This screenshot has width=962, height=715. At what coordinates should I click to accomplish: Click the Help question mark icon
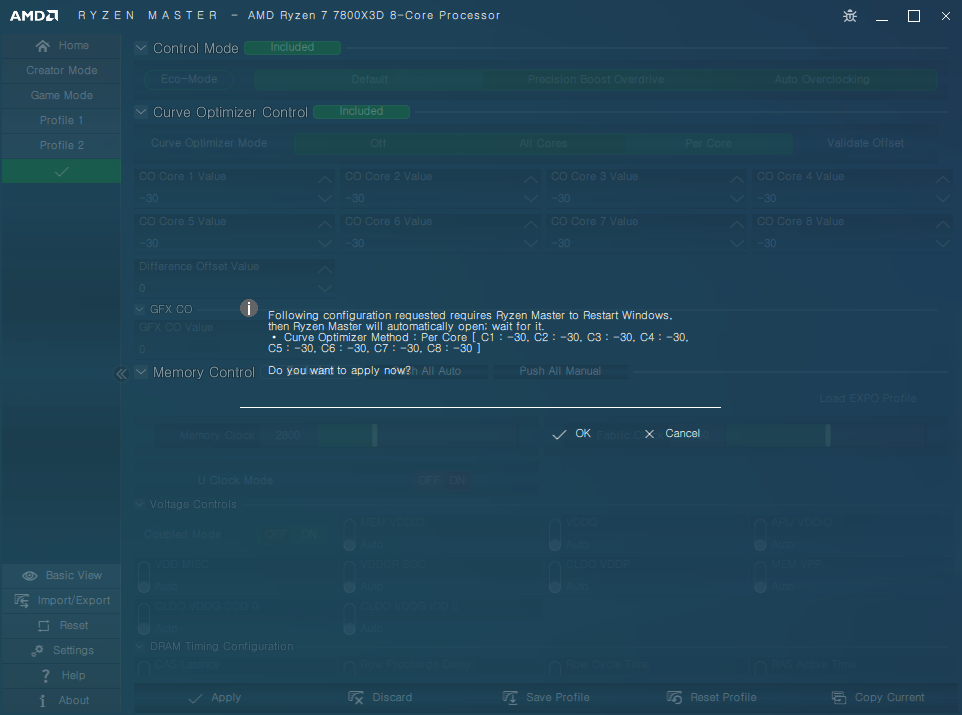tap(45, 676)
